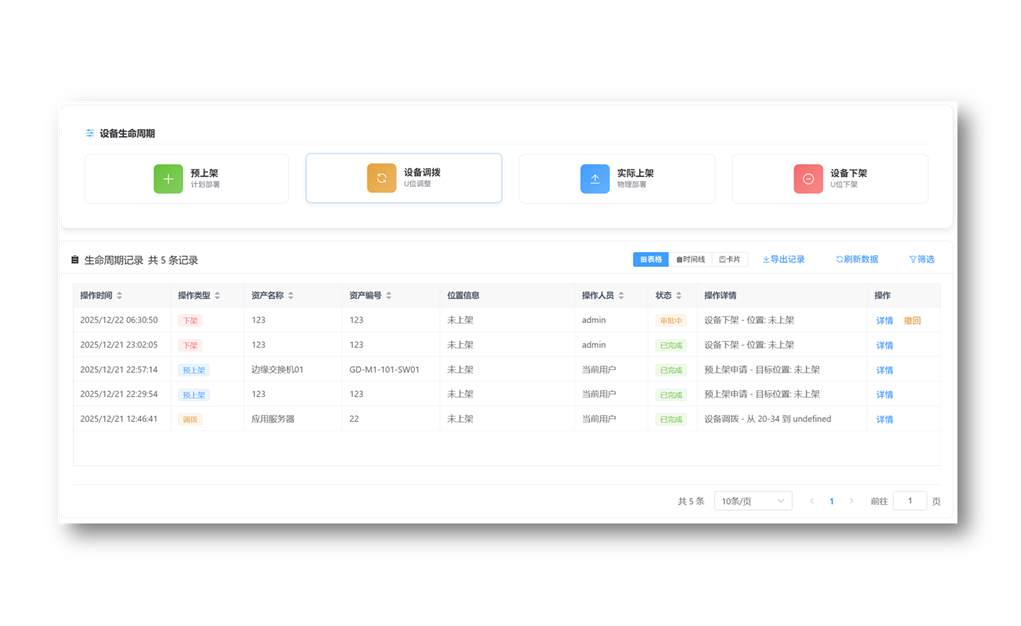This screenshot has height=626, width=1021.
Task: Sort by 操作人员 column header
Action: [x=598, y=296]
